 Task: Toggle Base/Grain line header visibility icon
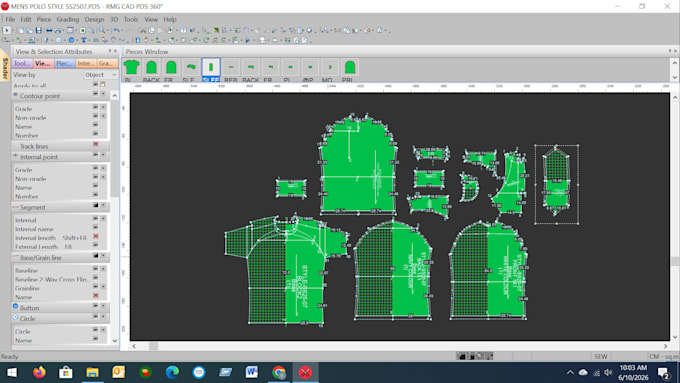tap(95, 255)
